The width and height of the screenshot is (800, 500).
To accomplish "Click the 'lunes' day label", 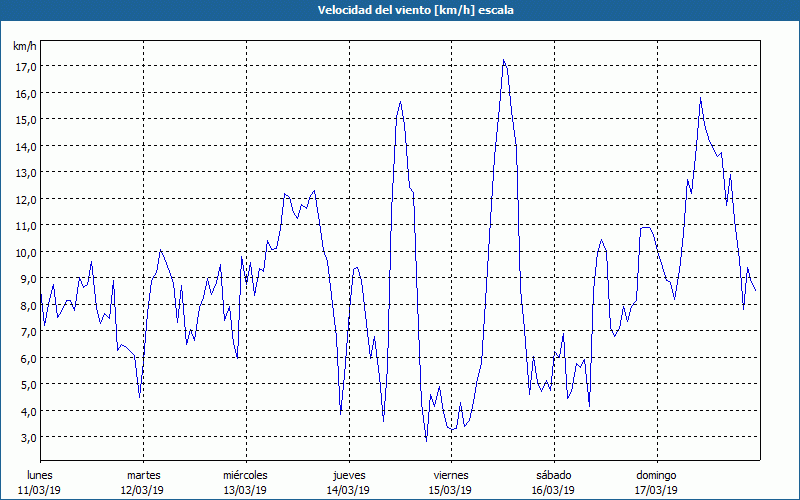I will (x=40, y=475).
